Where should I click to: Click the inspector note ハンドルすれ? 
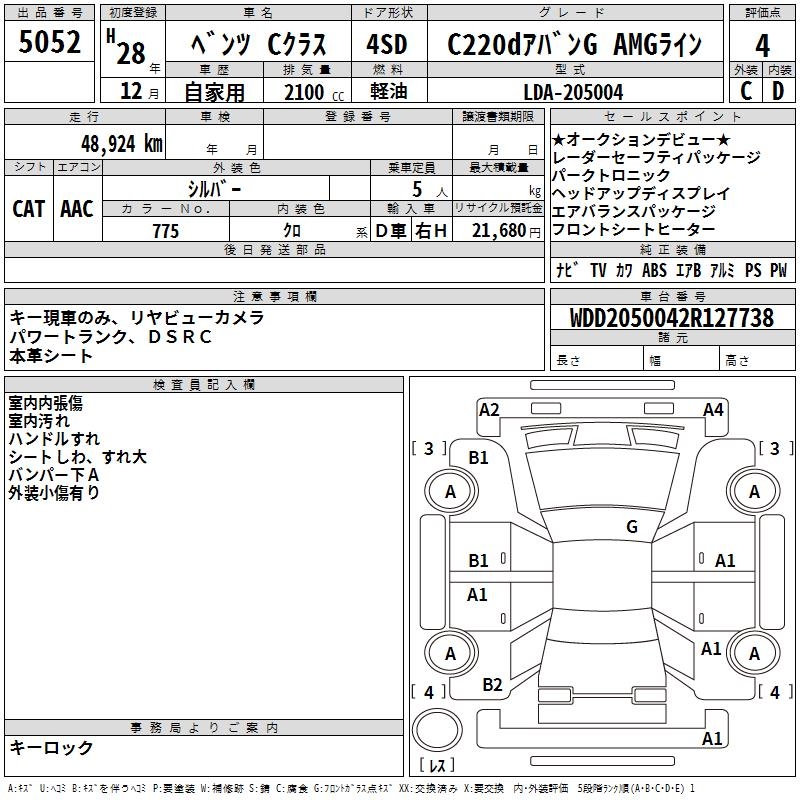click(x=54, y=439)
